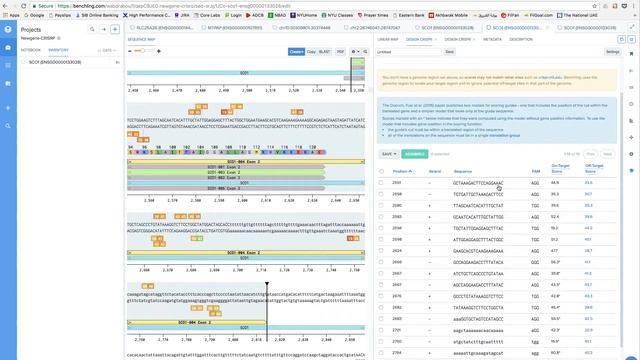Check guide at position 2551

(x=381, y=183)
